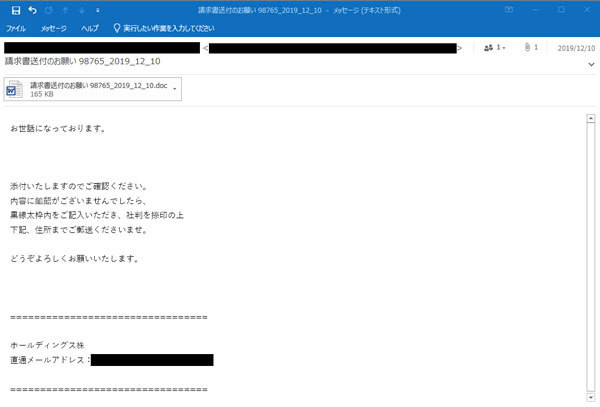This screenshot has width=600, height=407.
Task: Click the signature text ホールディングス株
Action: pyautogui.click(x=47, y=345)
